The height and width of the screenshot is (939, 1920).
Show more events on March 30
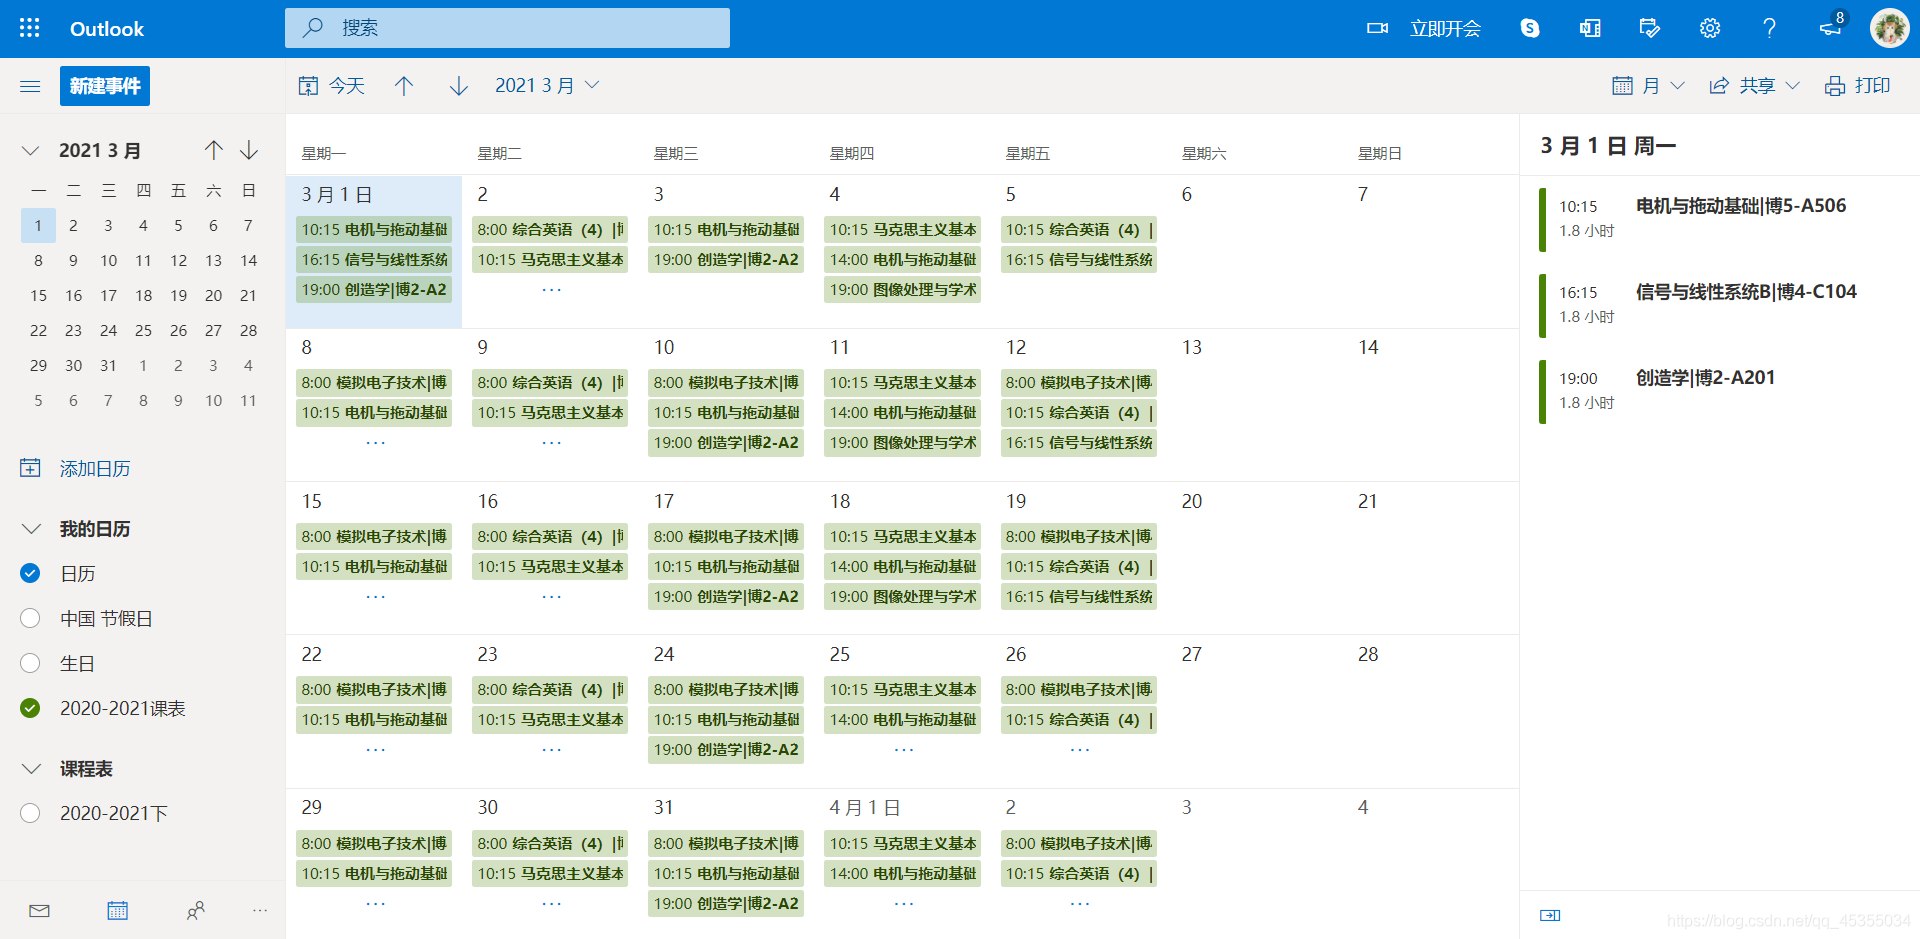(x=551, y=903)
